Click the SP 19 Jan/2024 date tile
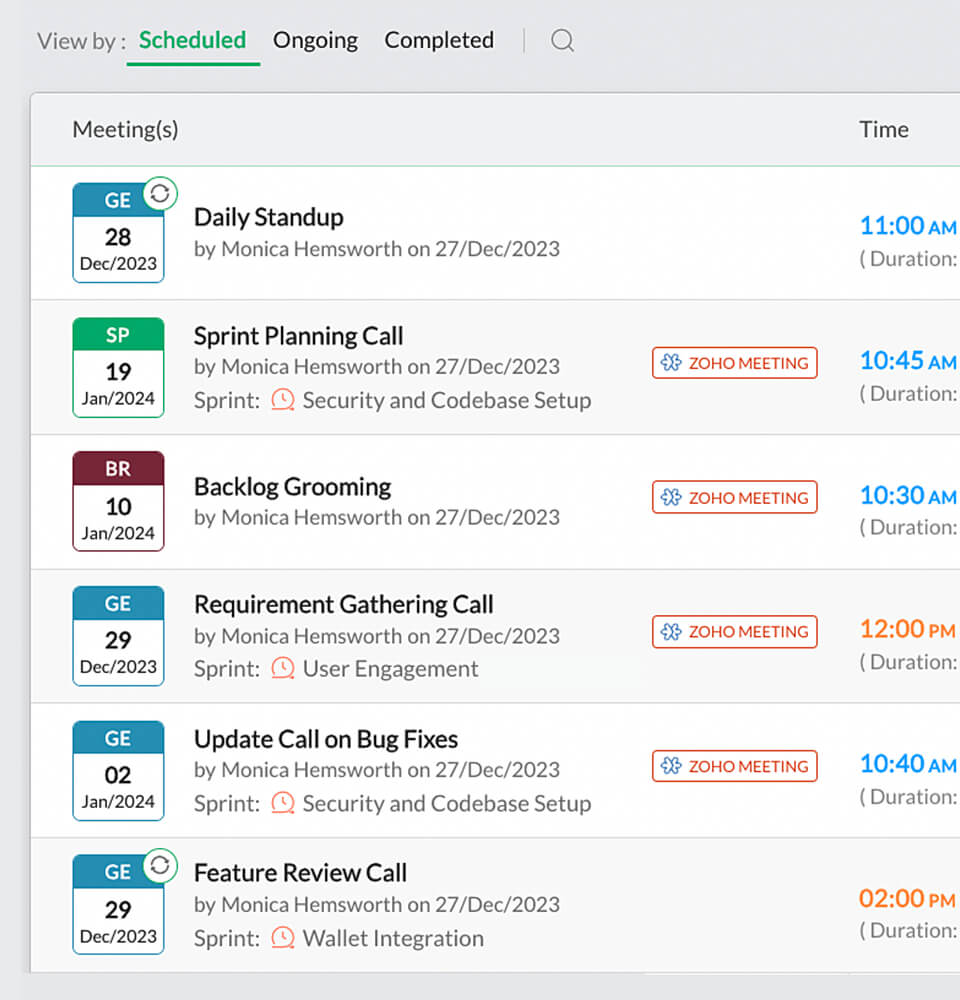 click(x=118, y=367)
